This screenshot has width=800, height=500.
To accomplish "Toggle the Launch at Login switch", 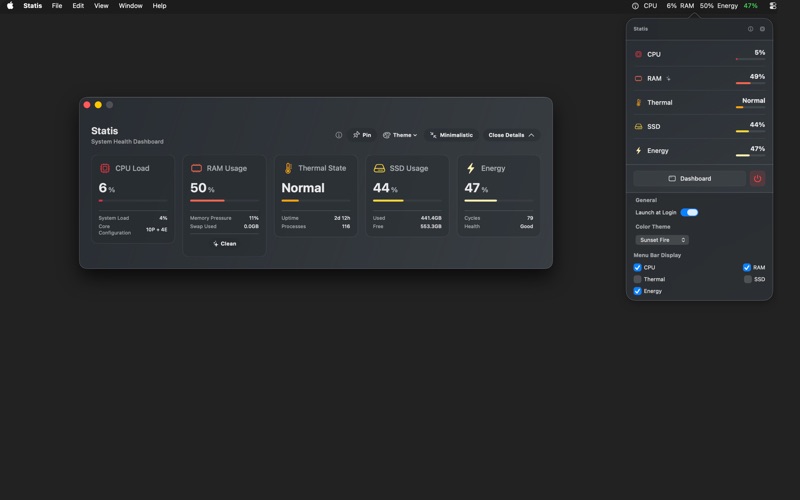I will [x=689, y=212].
